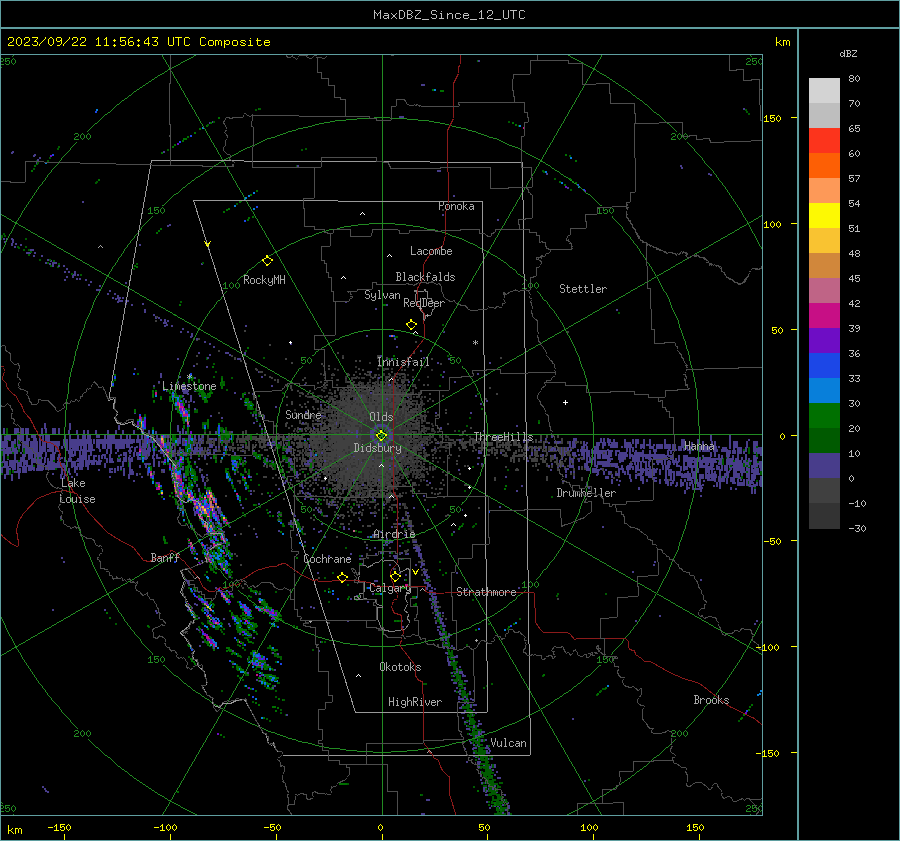The height and width of the screenshot is (841, 900).
Task: Click the Hanna label
Action: point(699,446)
